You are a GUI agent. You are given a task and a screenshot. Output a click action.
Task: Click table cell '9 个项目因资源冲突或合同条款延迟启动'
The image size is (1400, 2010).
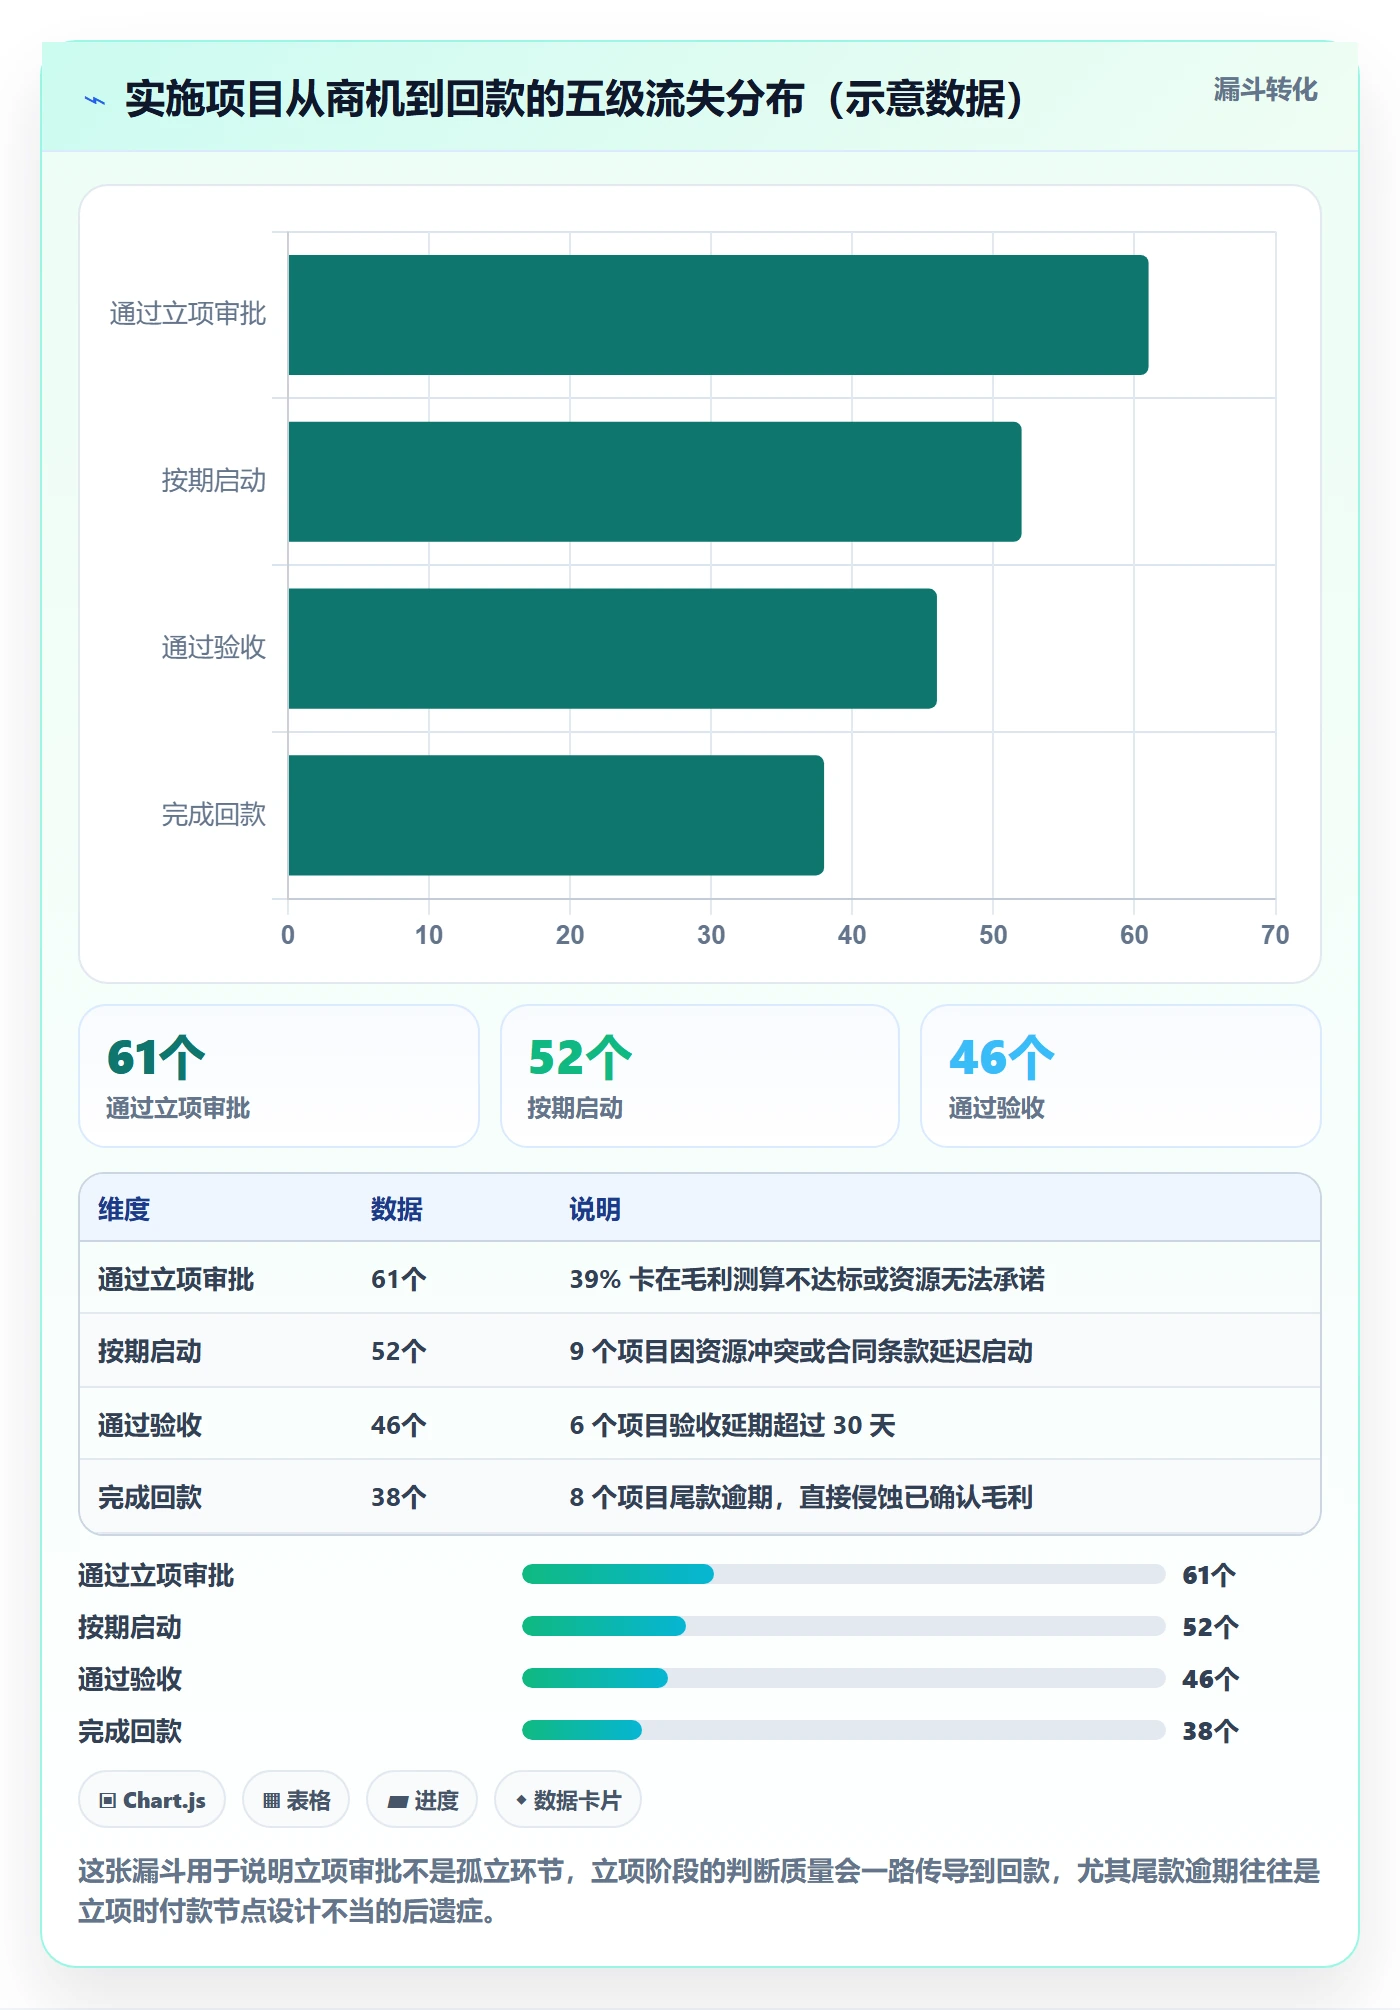tap(801, 1351)
